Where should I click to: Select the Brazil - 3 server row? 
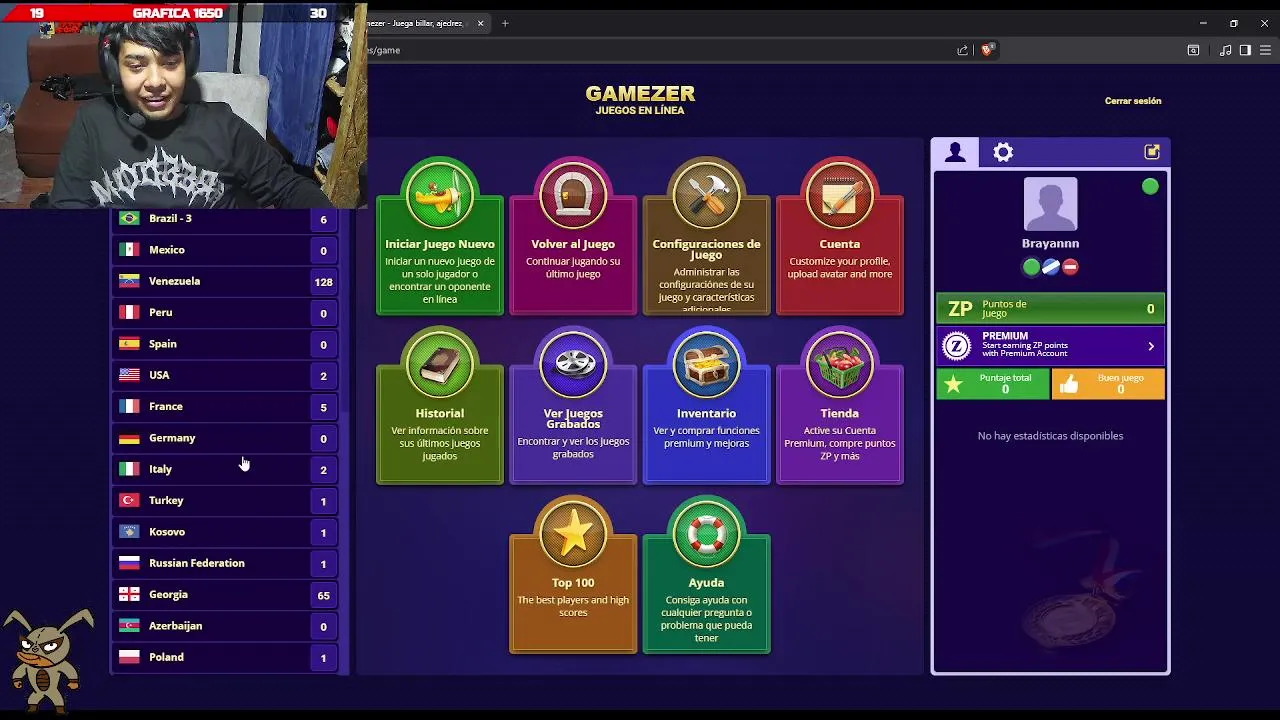pos(225,219)
